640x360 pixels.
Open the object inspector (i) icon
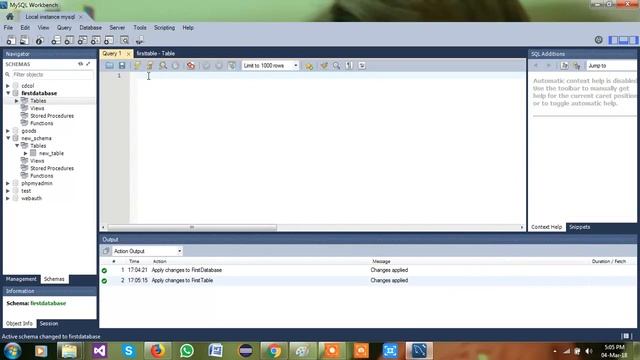point(40,40)
